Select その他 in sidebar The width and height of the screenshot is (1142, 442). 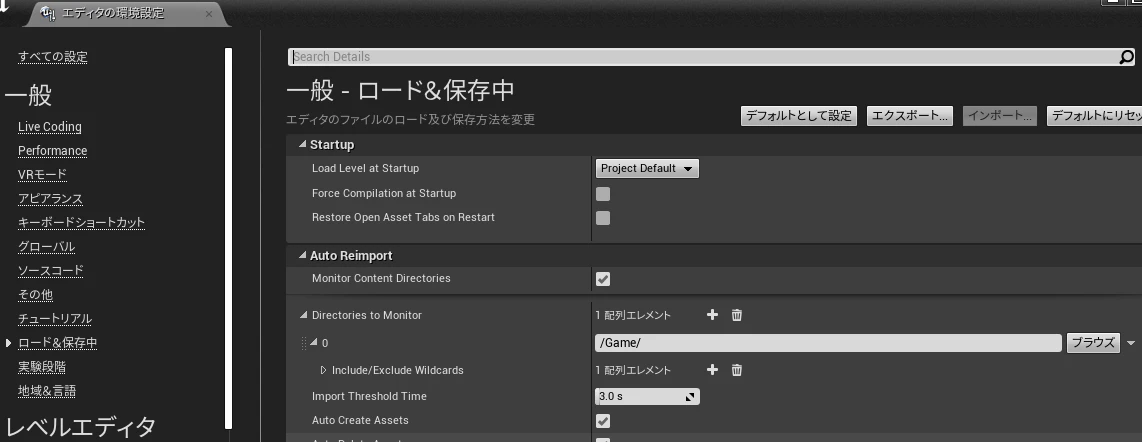click(35, 295)
